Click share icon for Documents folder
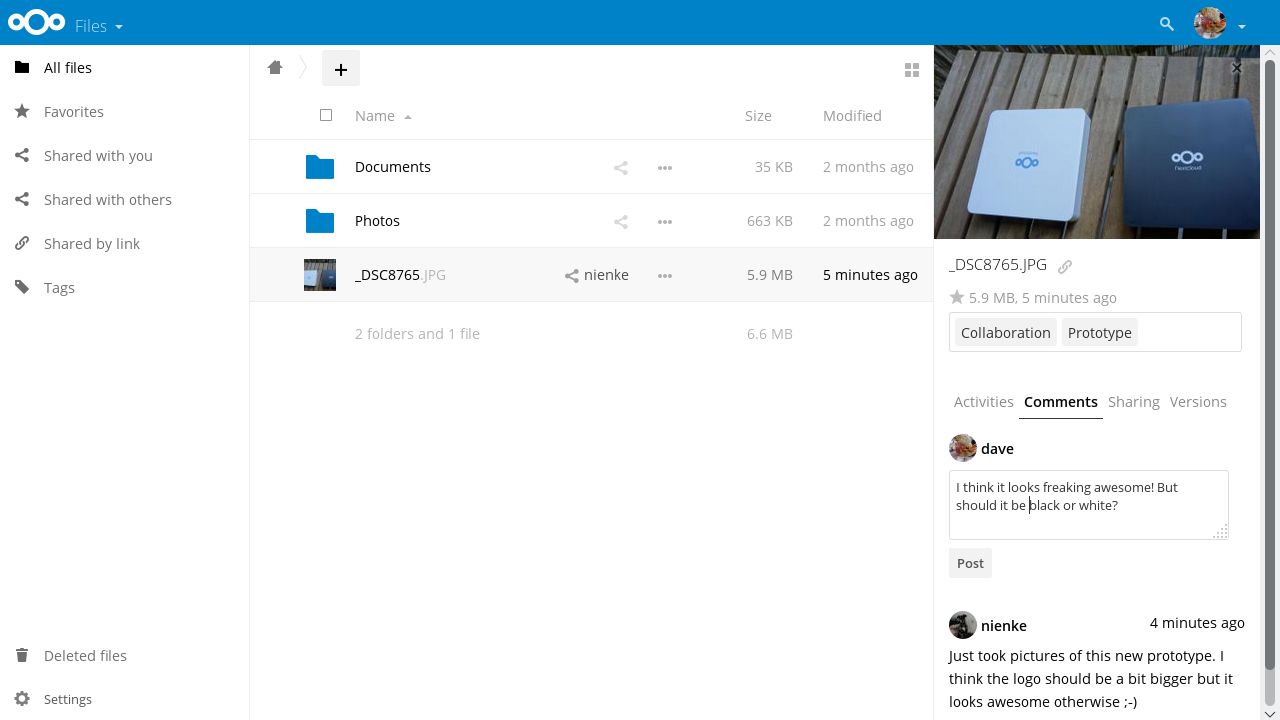 [620, 168]
